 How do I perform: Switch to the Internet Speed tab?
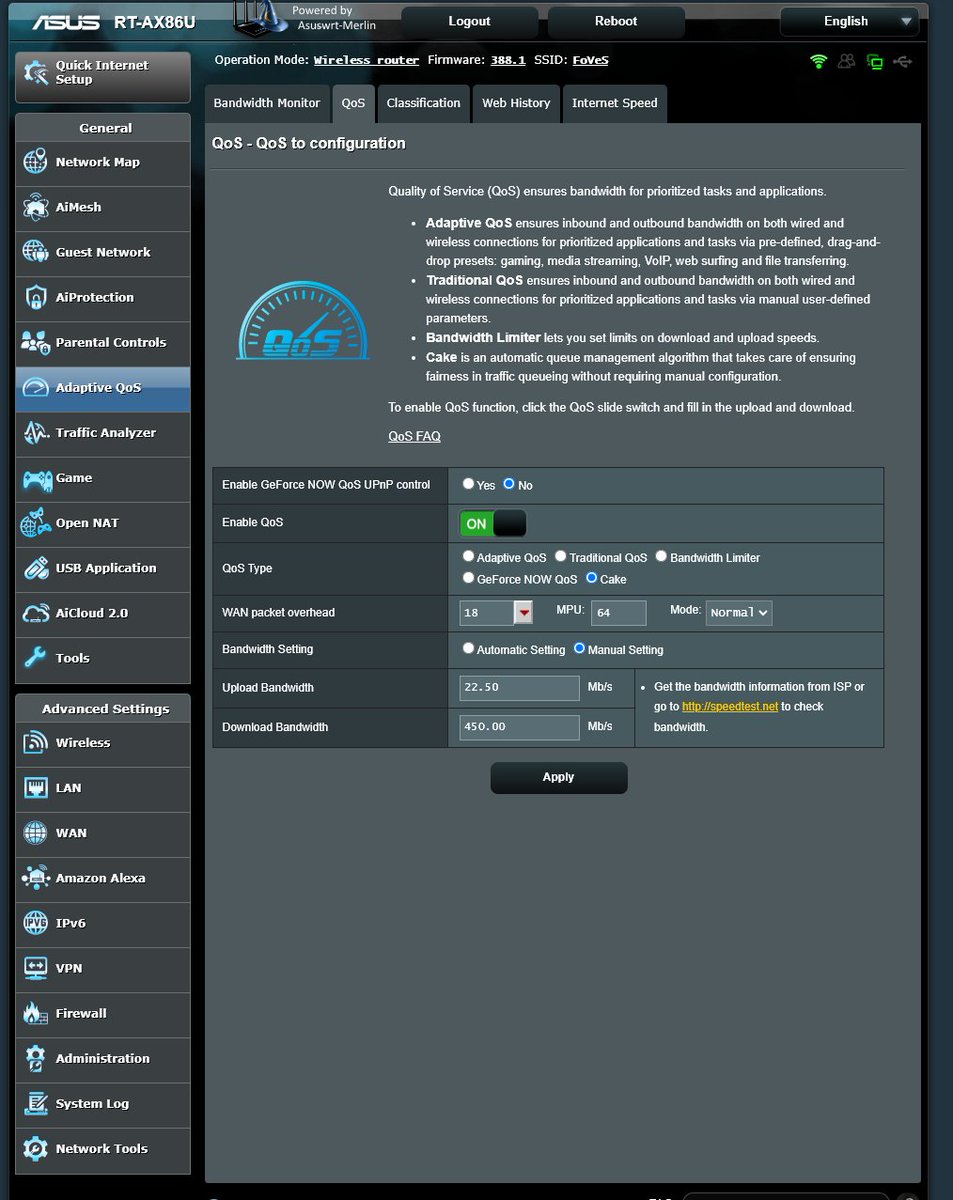(615, 103)
